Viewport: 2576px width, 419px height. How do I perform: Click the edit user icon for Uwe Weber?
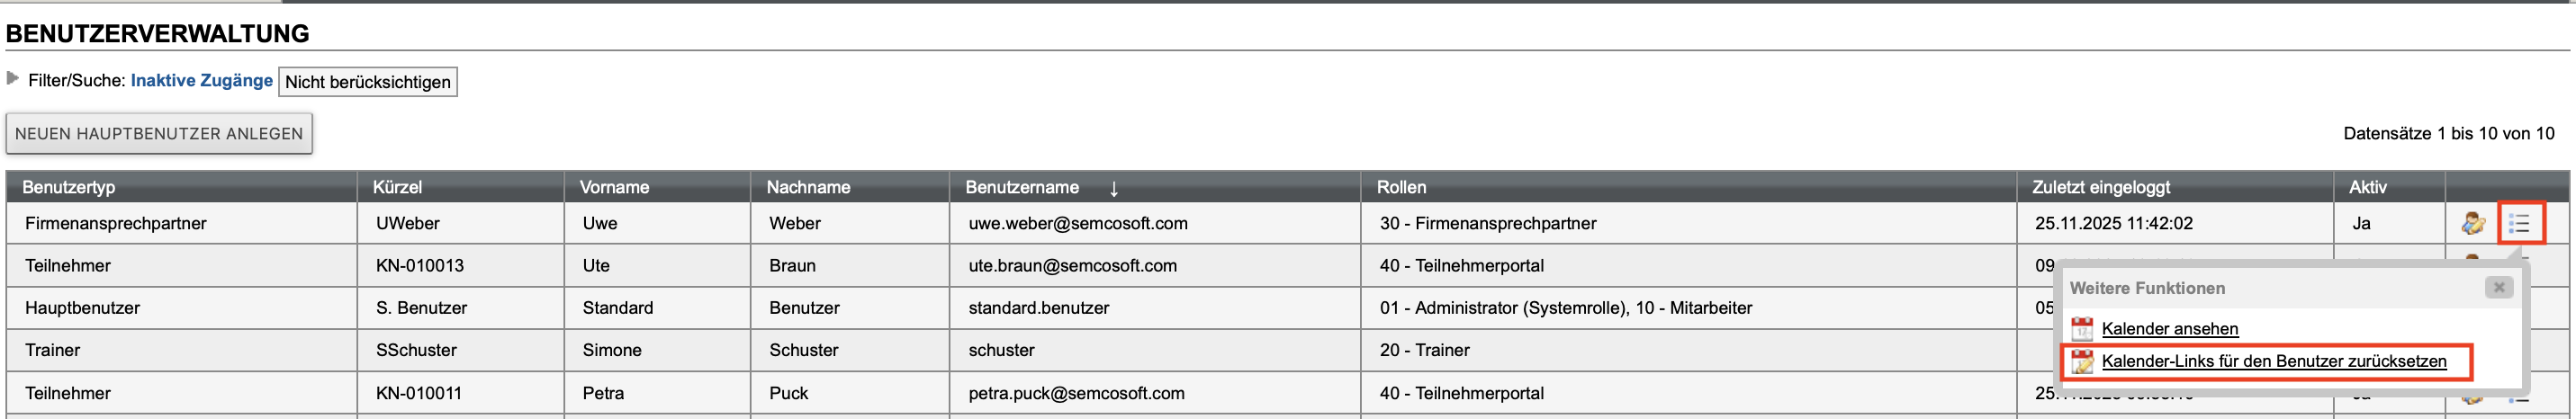point(2473,223)
